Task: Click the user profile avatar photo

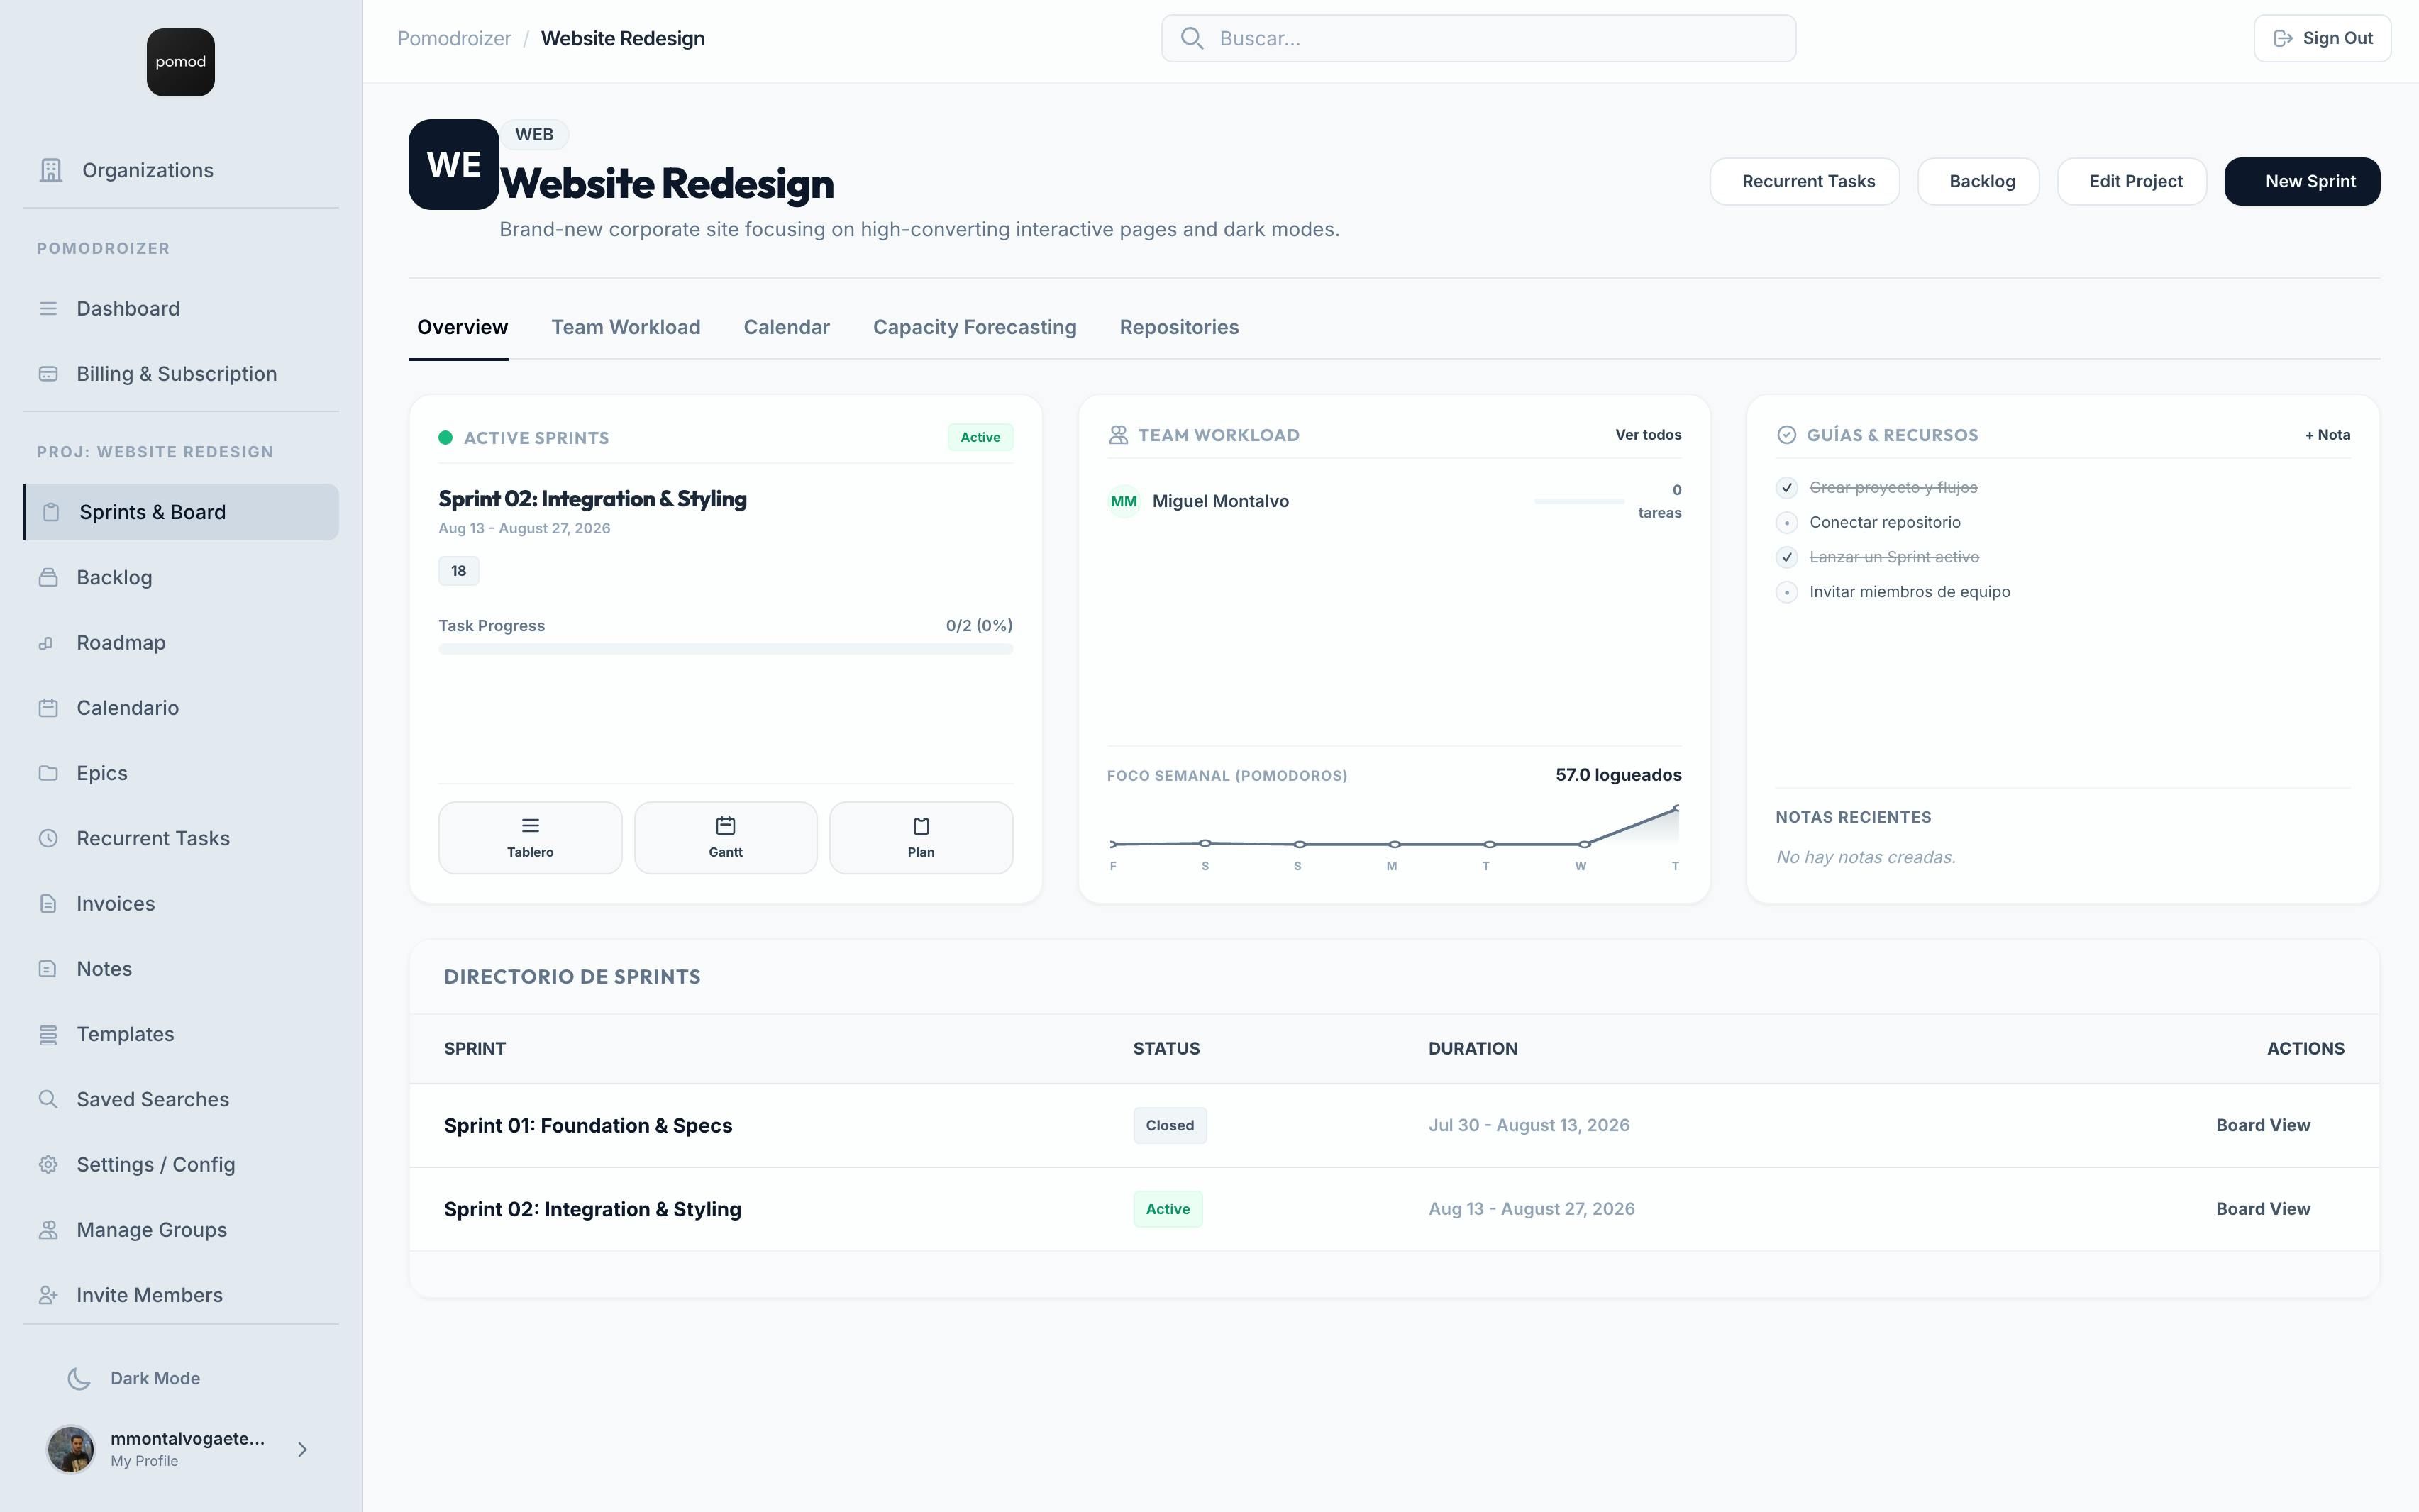Action: click(71, 1449)
